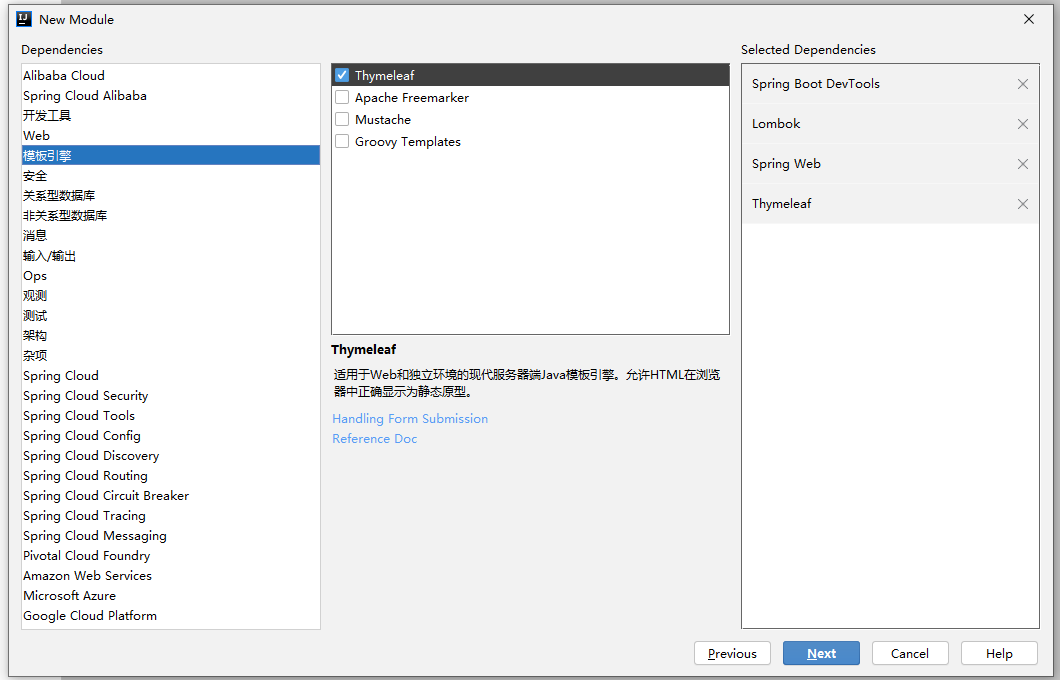
Task: Cancel the New Module wizard
Action: (910, 654)
